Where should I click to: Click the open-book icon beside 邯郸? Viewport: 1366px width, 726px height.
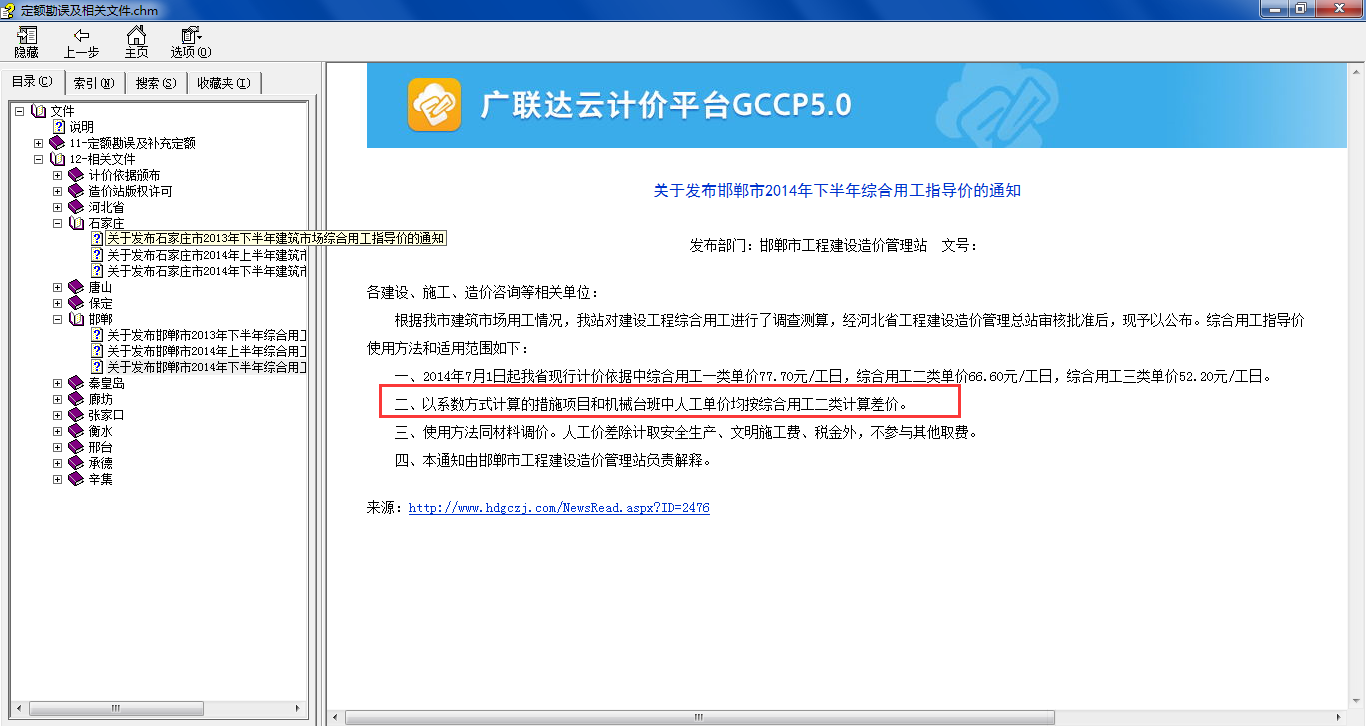[x=76, y=319]
